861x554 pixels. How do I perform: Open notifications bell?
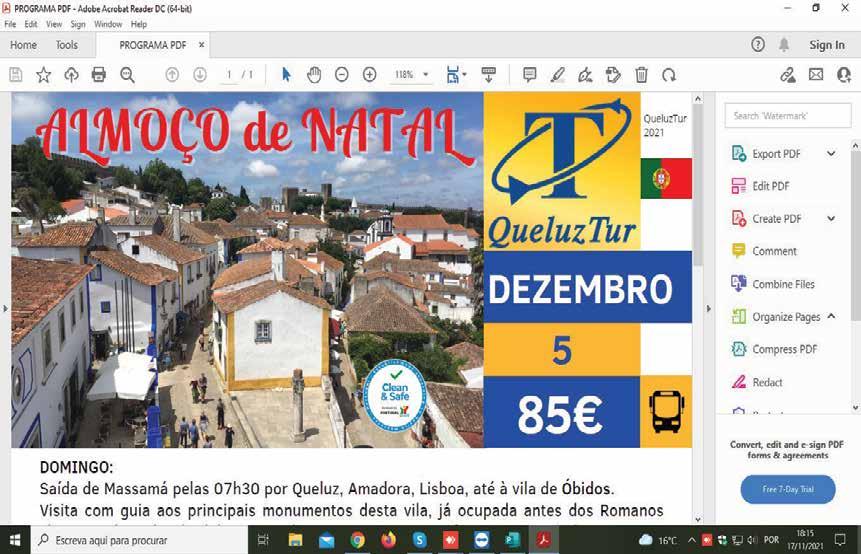pos(784,44)
